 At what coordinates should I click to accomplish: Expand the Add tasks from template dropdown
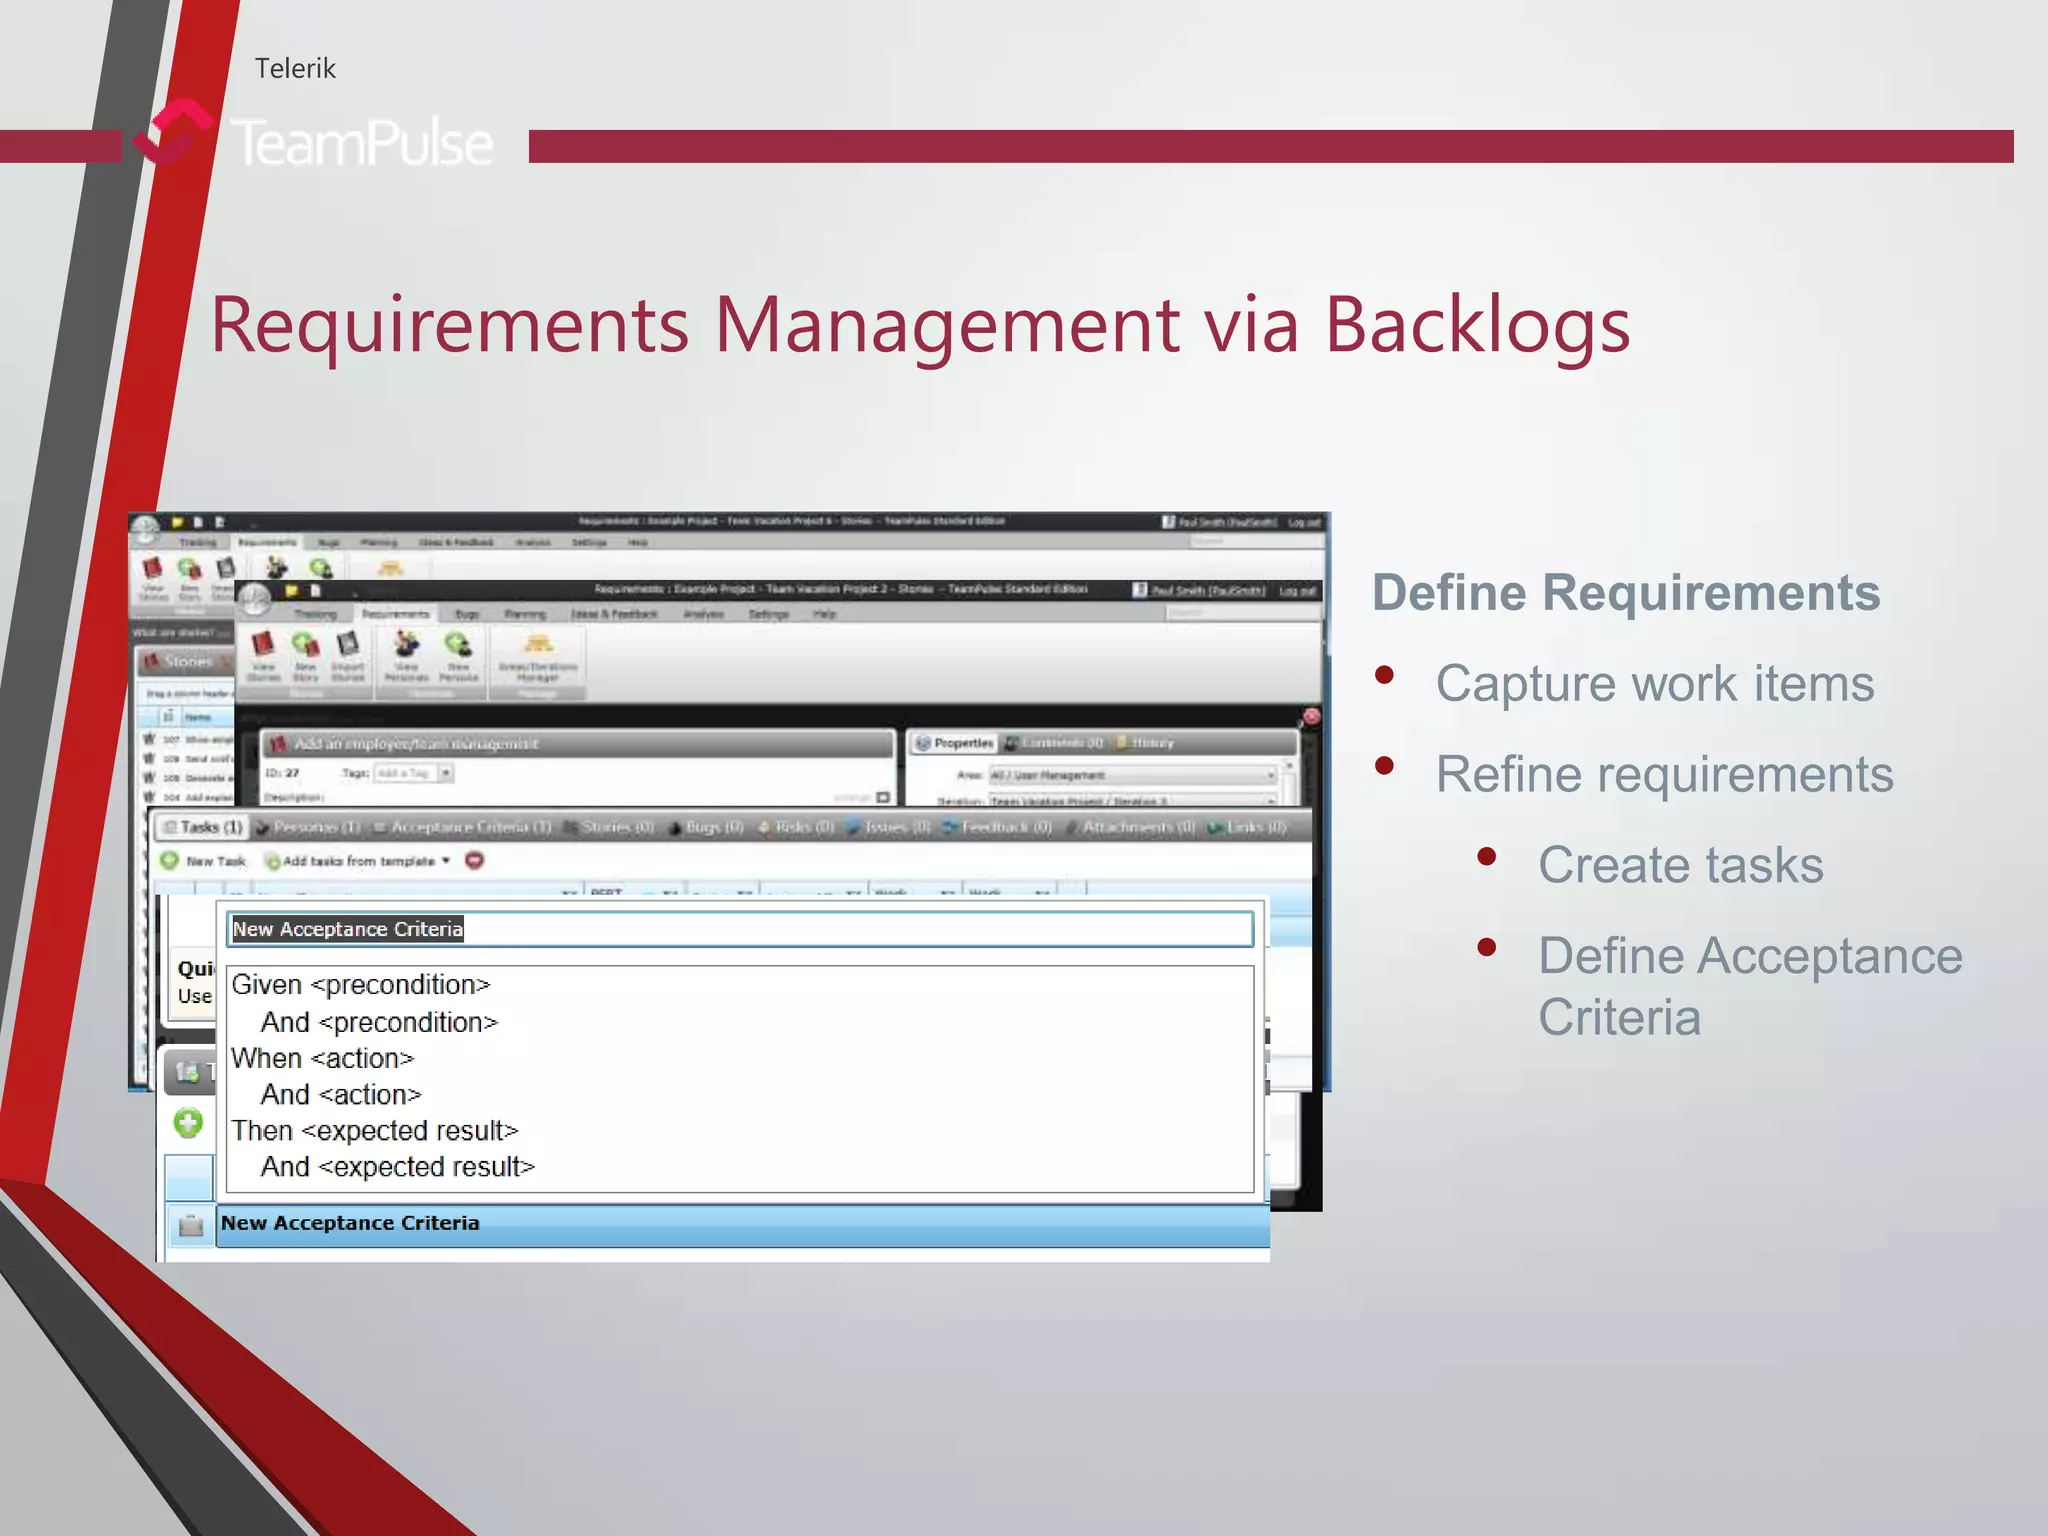tap(446, 861)
